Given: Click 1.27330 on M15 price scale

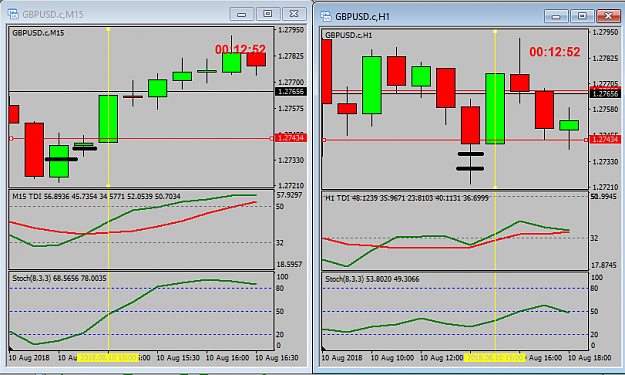Looking at the screenshot, I should pos(291,160).
